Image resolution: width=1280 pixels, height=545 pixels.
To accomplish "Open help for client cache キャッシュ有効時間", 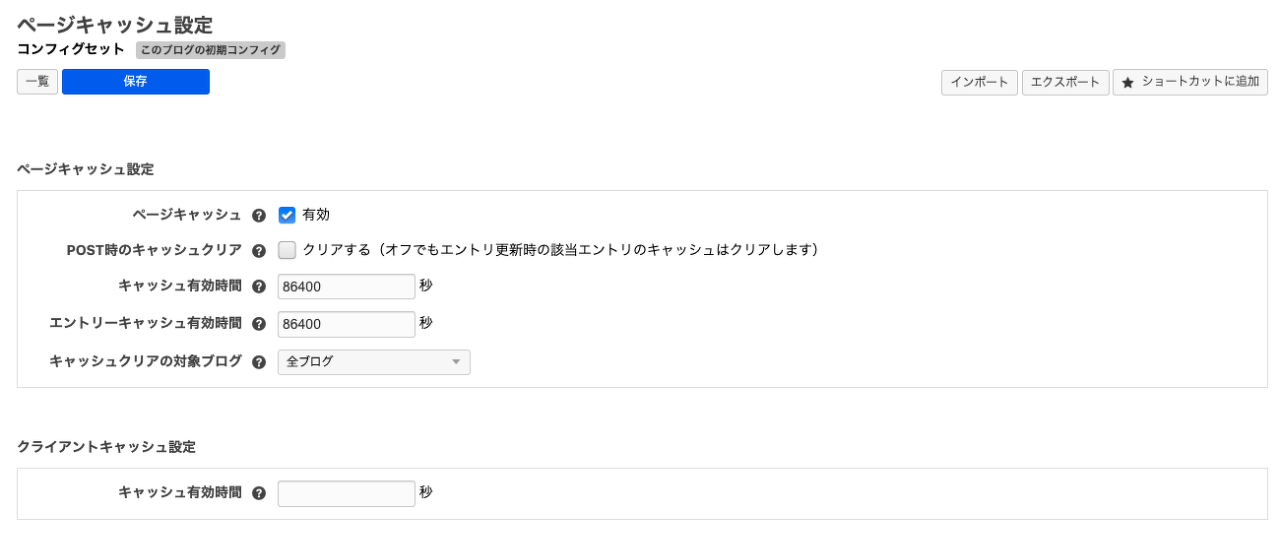I will (x=259, y=493).
